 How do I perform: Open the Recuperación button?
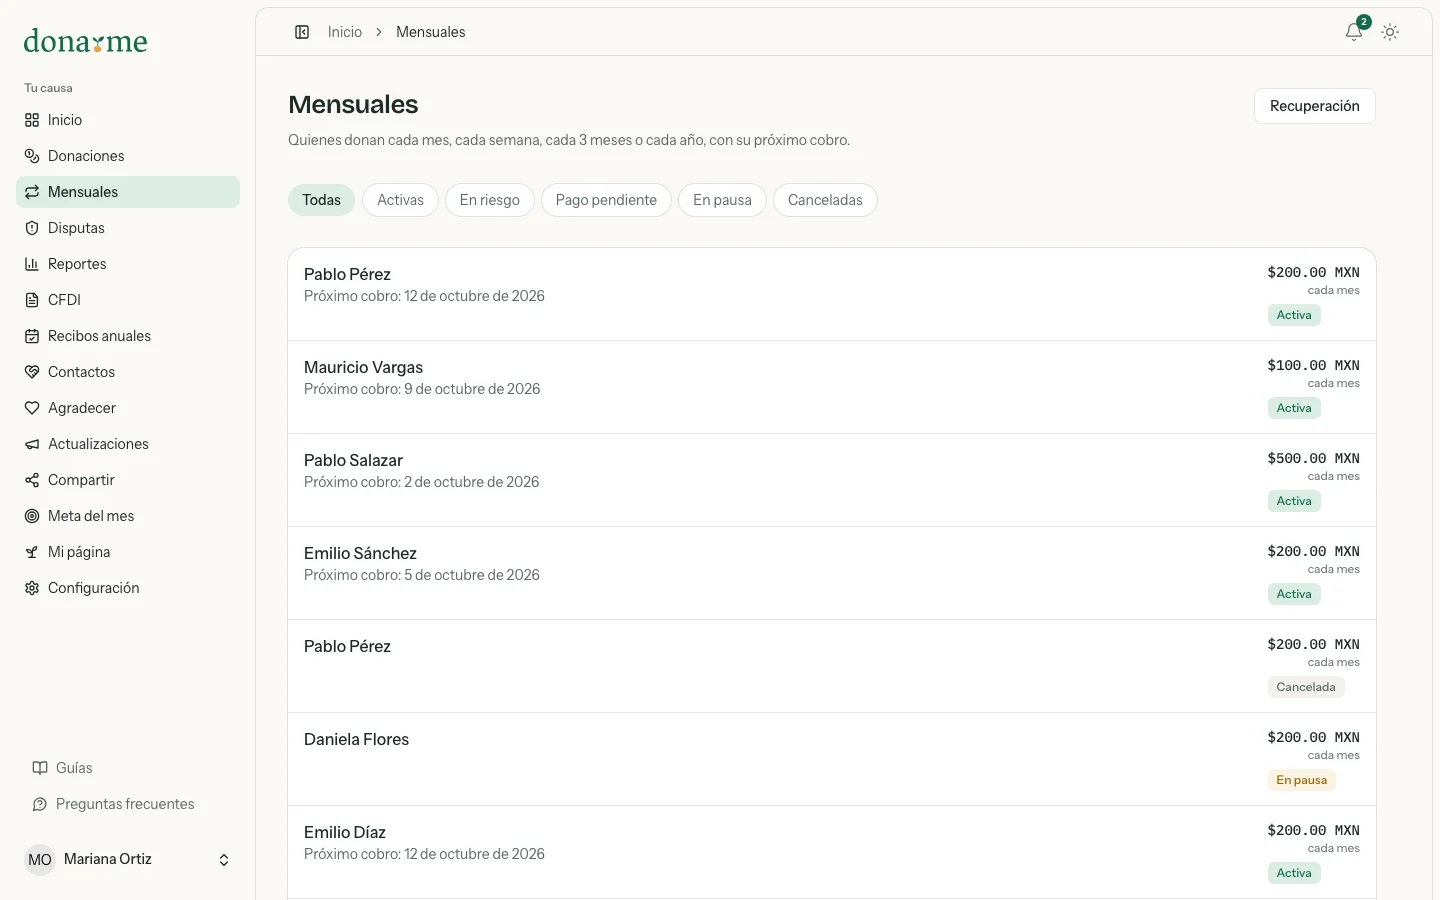[x=1315, y=106]
